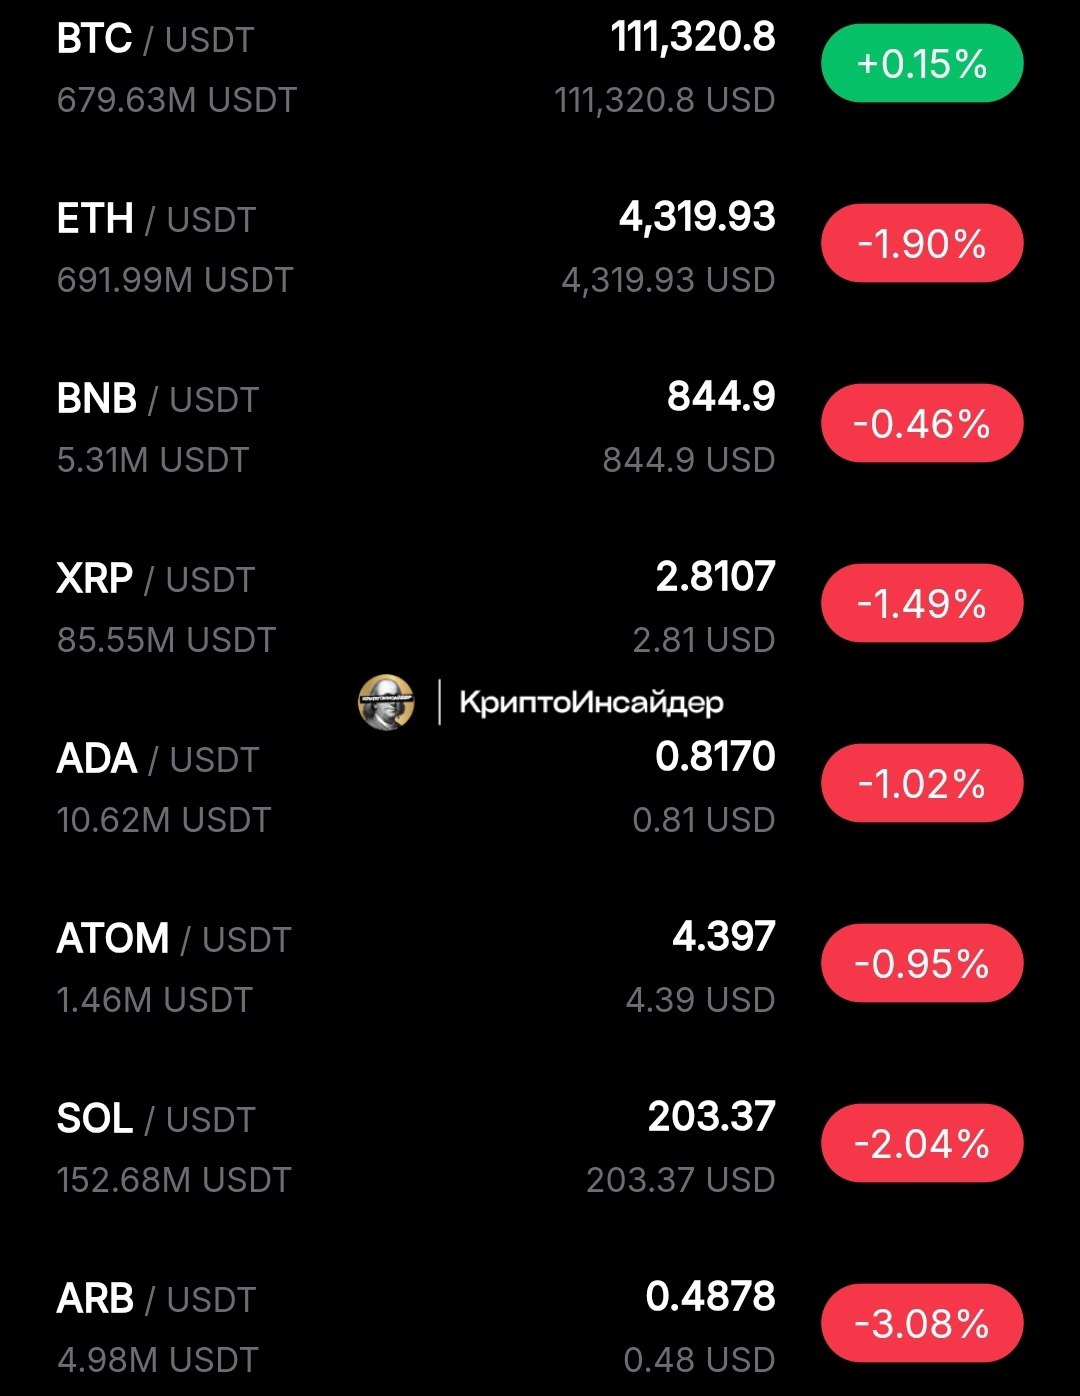Open the BTC / USDT pair row
Viewport: 1080px width, 1396px height.
pos(540,68)
